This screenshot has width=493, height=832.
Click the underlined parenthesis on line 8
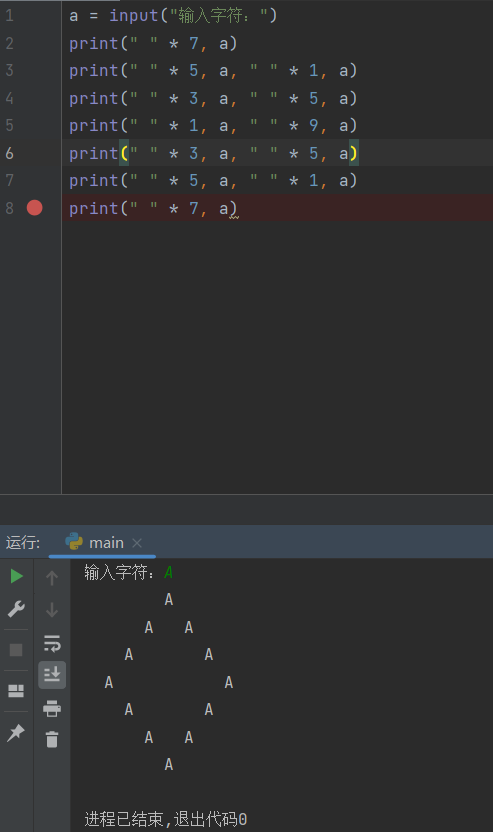[x=234, y=209]
